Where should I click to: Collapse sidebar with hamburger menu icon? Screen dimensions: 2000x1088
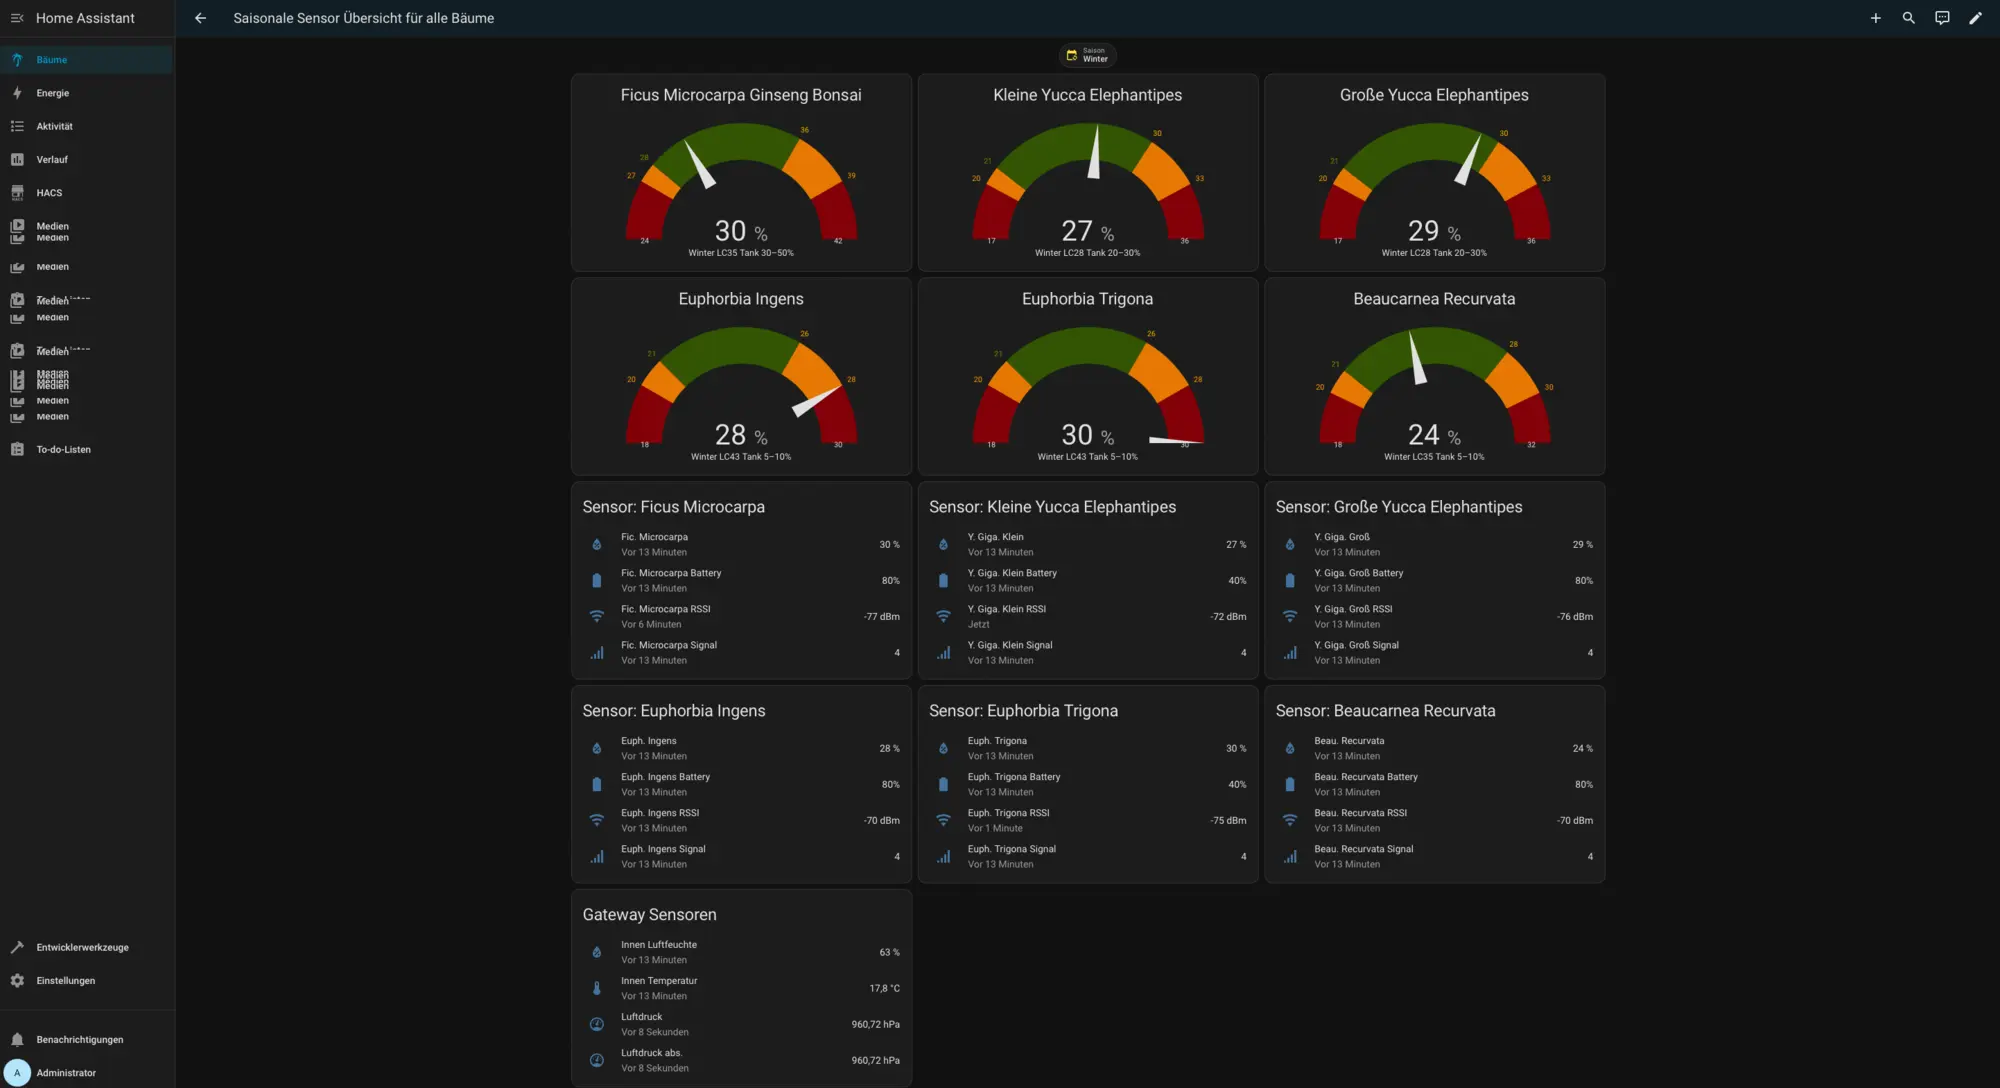[x=17, y=18]
